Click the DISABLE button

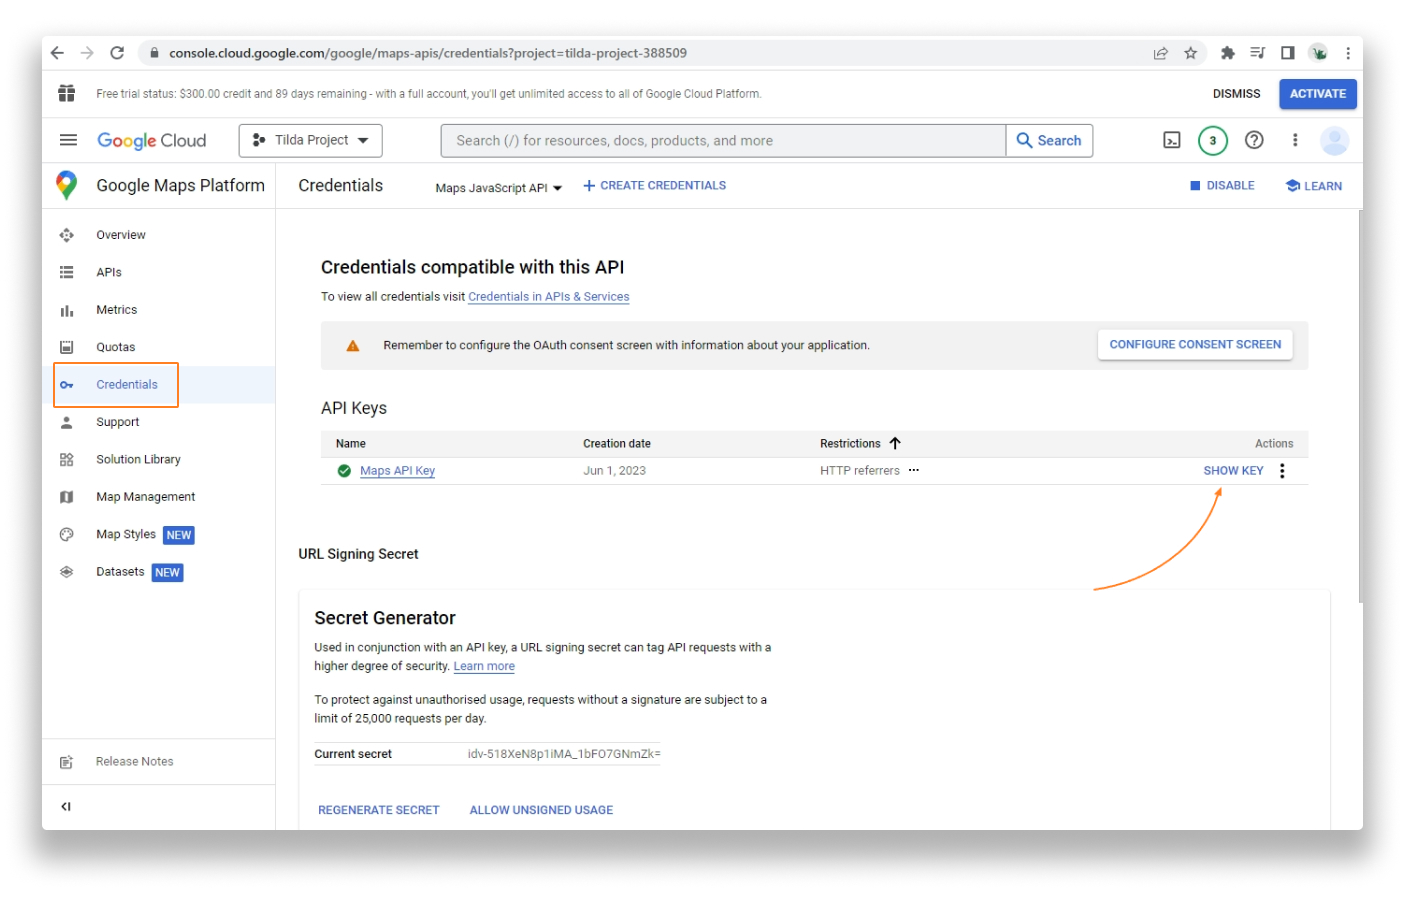click(x=1222, y=186)
